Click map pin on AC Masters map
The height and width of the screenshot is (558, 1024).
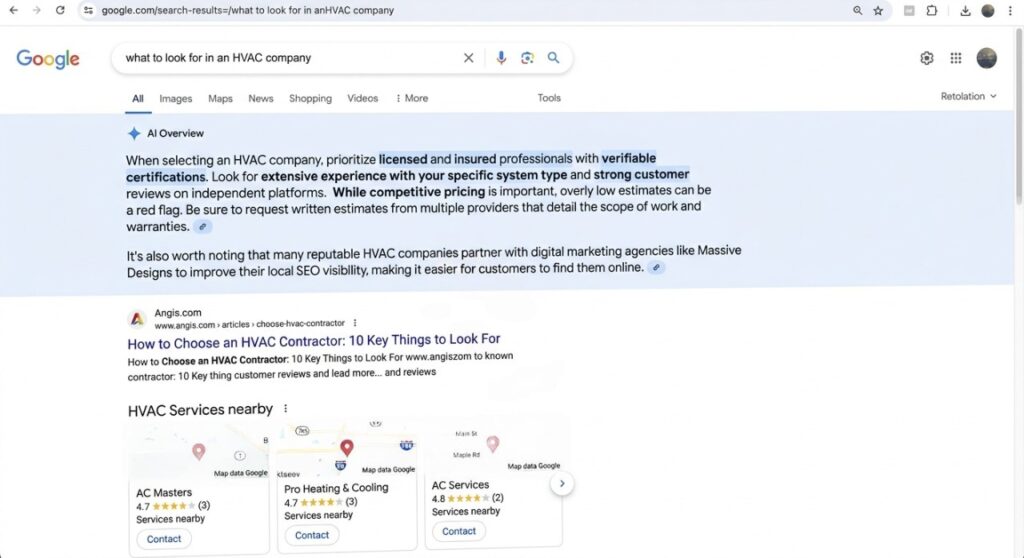coord(199,451)
